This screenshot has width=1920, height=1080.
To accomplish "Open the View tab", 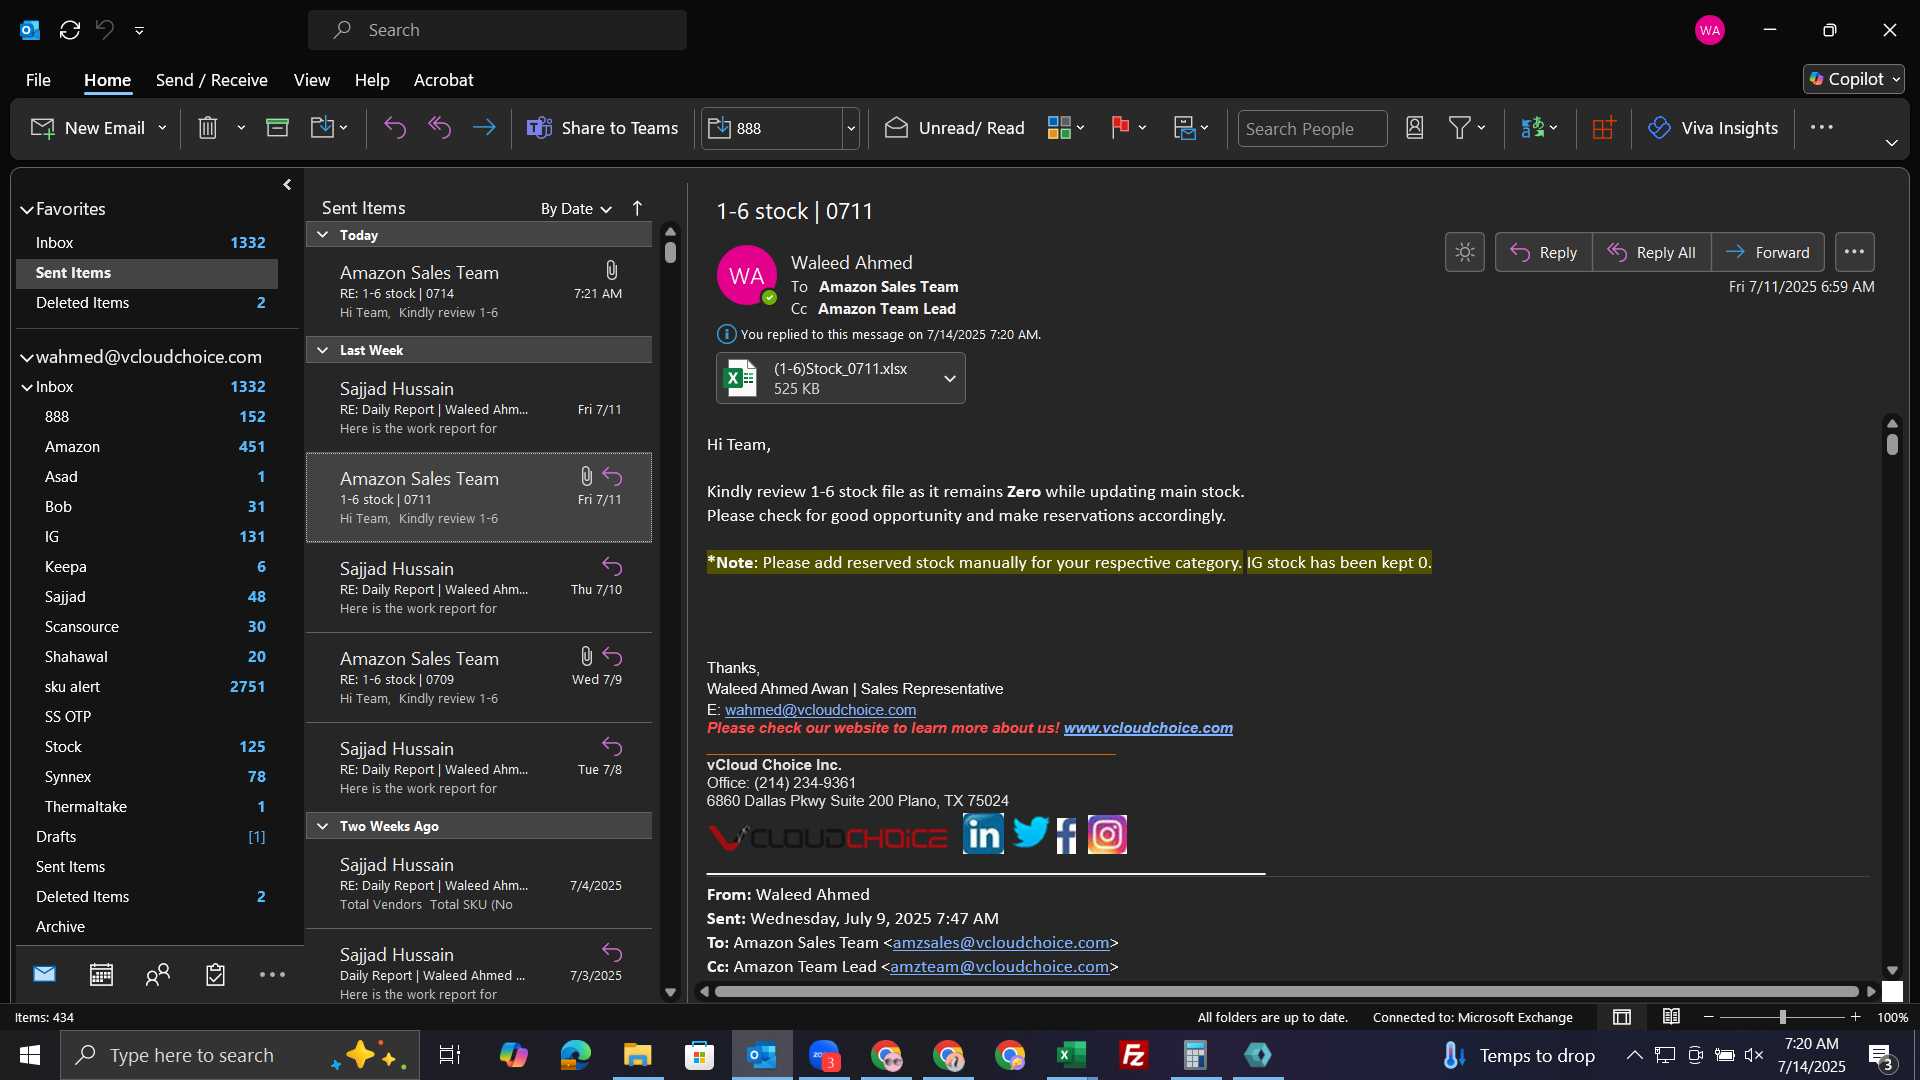I will (311, 80).
